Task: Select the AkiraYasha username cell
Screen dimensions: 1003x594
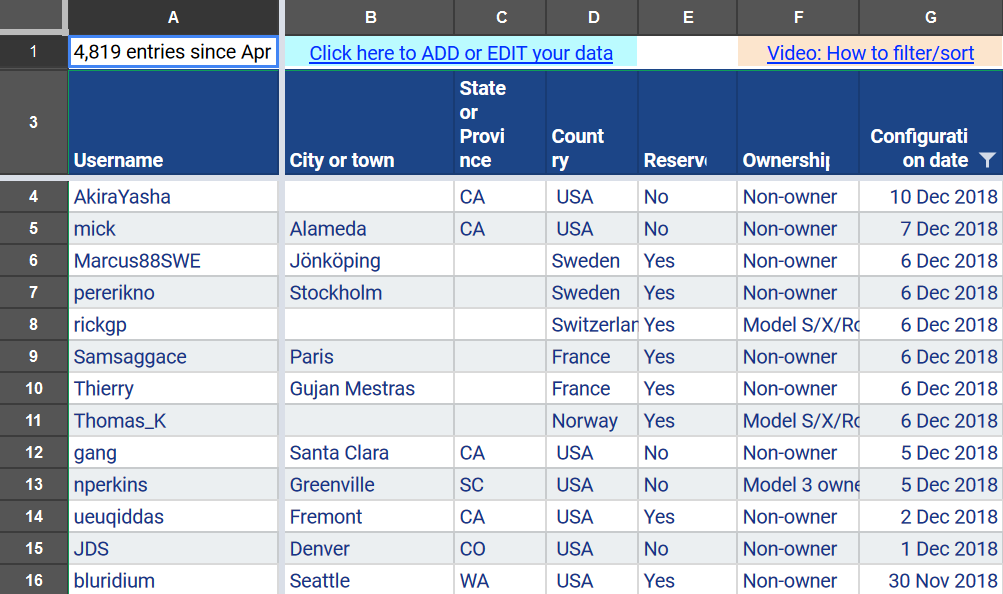Action: click(x=173, y=197)
